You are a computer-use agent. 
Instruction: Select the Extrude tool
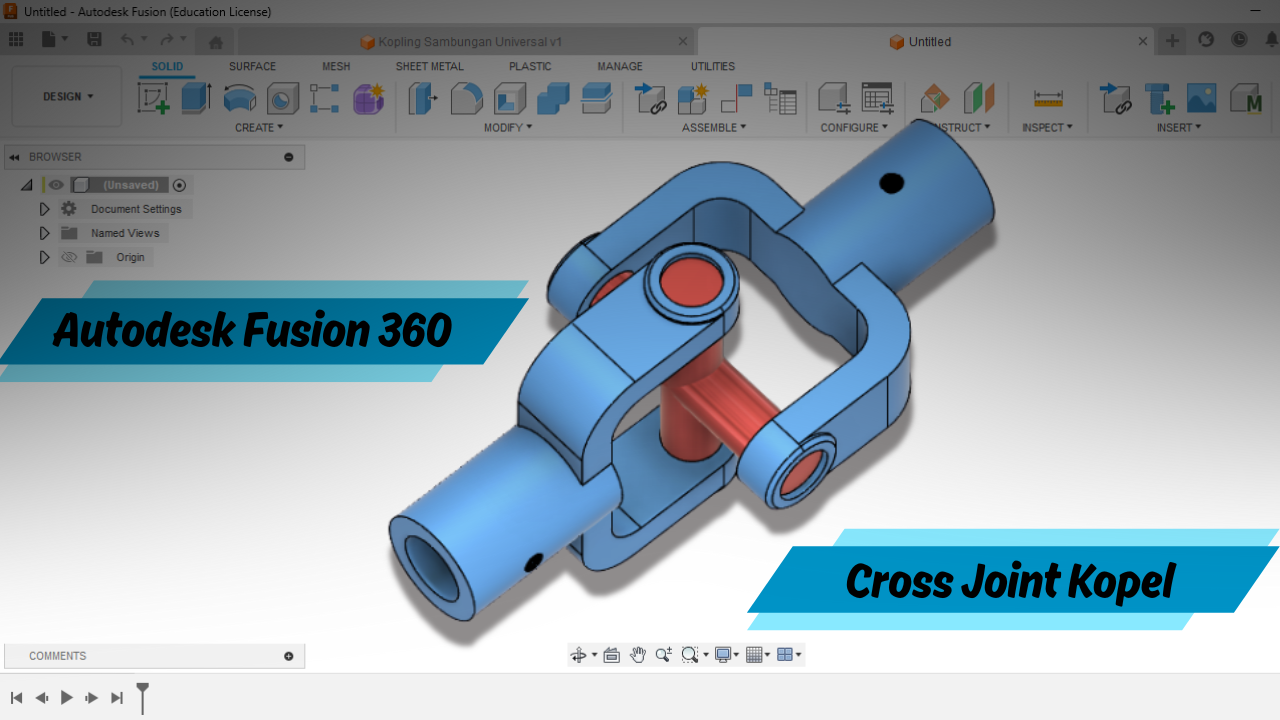click(196, 98)
